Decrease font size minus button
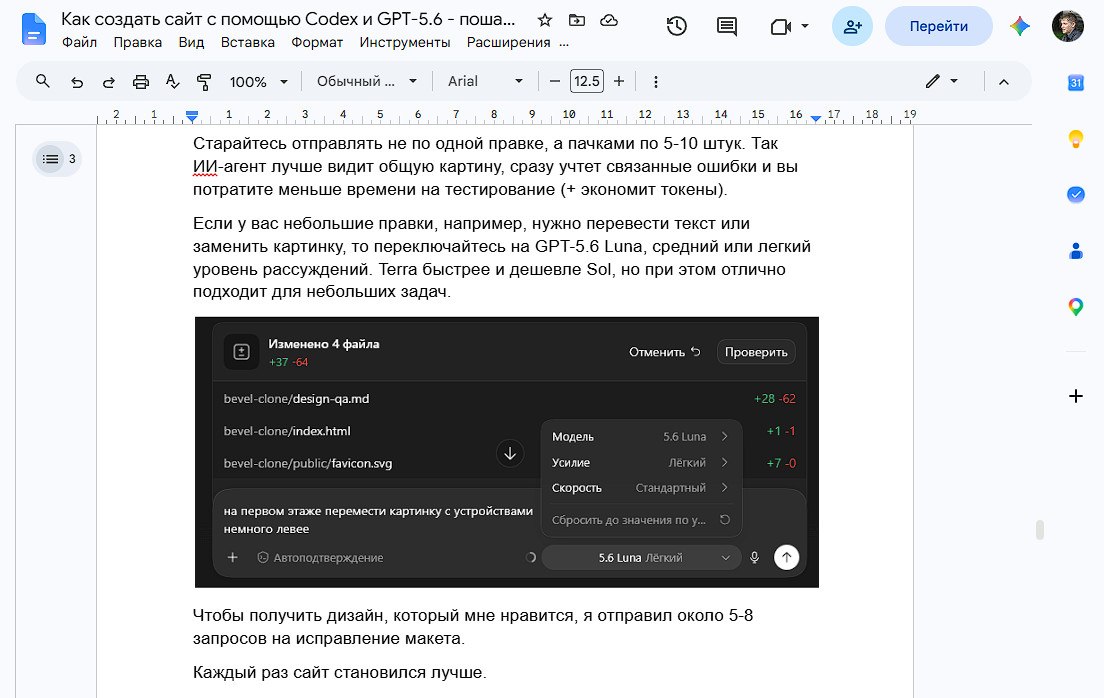The image size is (1104, 698). pos(555,82)
